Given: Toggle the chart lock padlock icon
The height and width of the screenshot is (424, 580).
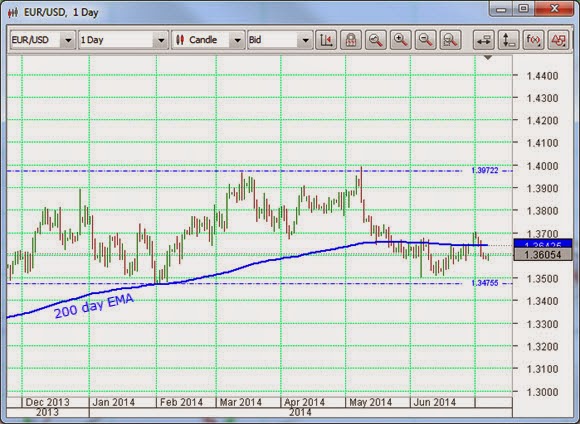Looking at the screenshot, I should 351,40.
